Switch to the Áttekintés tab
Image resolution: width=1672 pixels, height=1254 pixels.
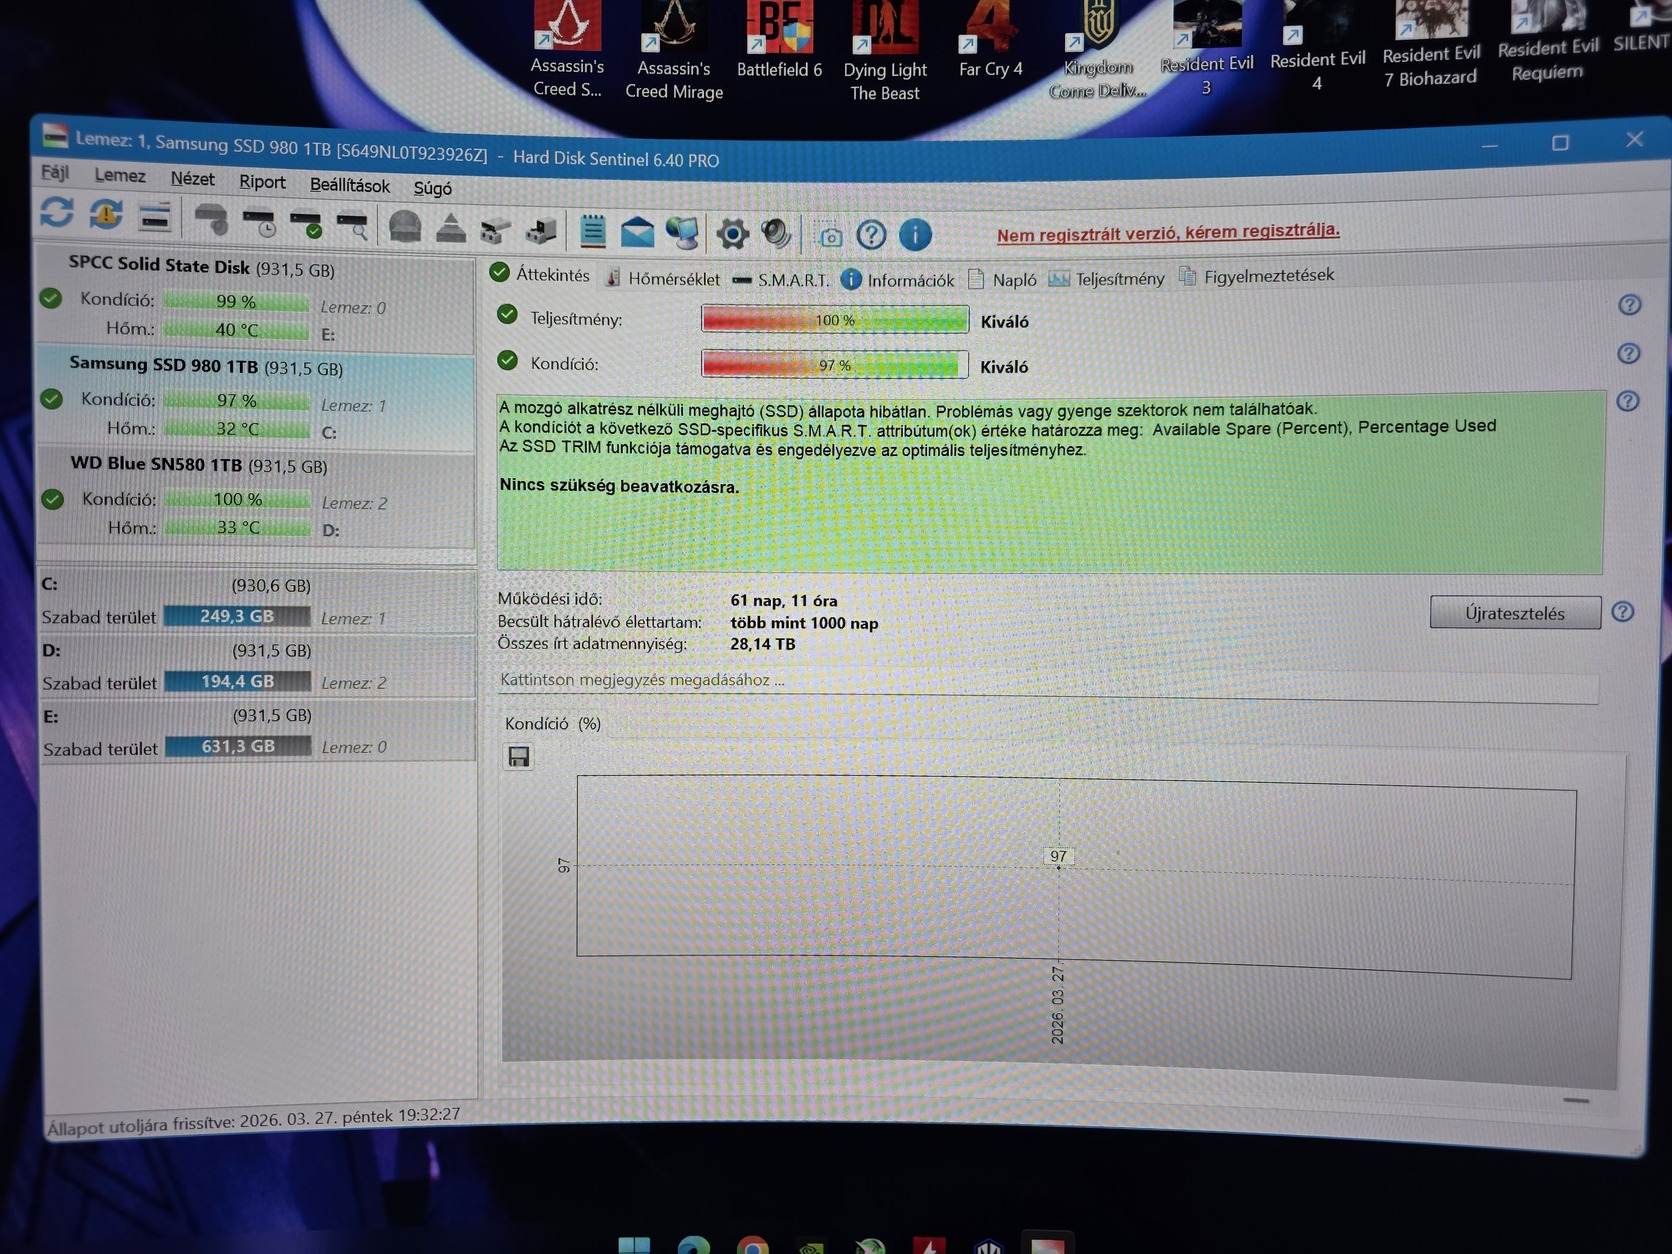(540, 274)
